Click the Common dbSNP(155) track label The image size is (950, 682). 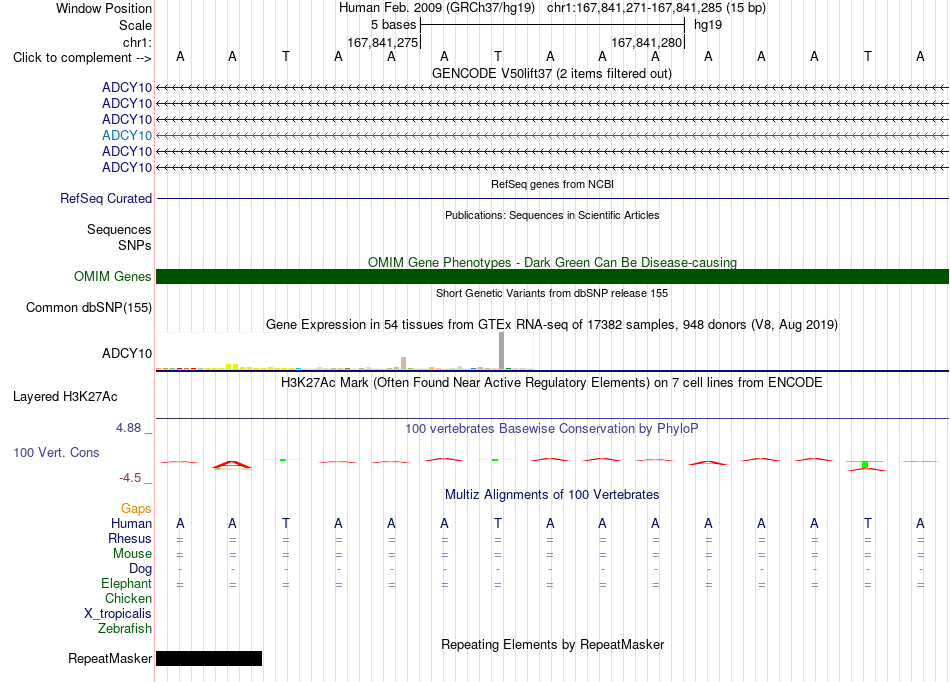[89, 308]
